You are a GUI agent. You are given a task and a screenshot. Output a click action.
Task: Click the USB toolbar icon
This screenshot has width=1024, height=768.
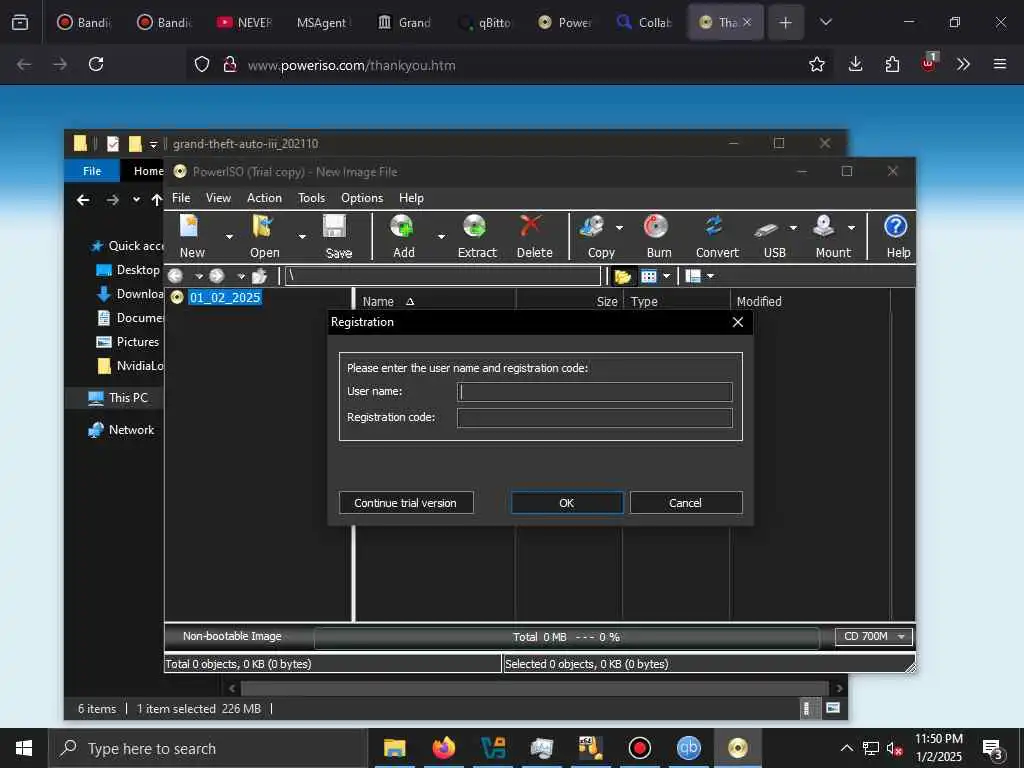(x=767, y=229)
